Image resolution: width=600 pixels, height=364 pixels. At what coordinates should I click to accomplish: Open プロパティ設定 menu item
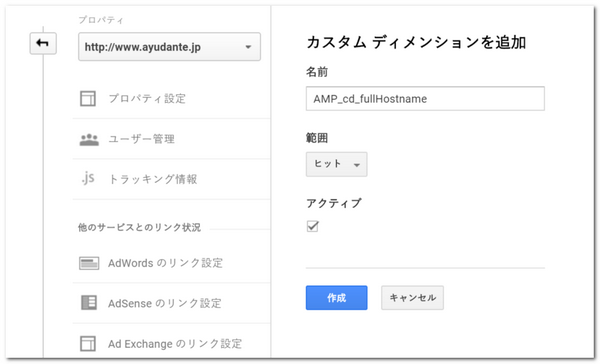147,98
